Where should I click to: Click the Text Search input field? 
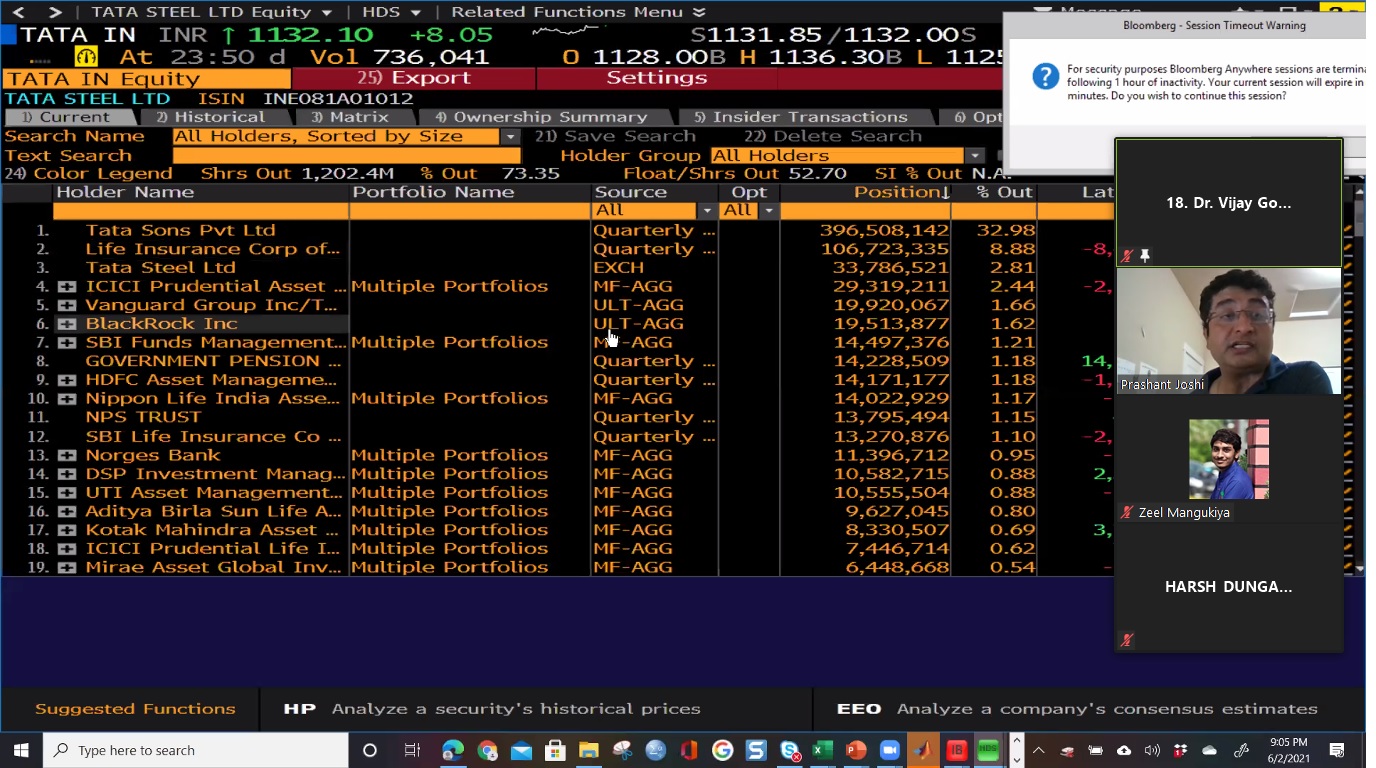click(x=347, y=156)
